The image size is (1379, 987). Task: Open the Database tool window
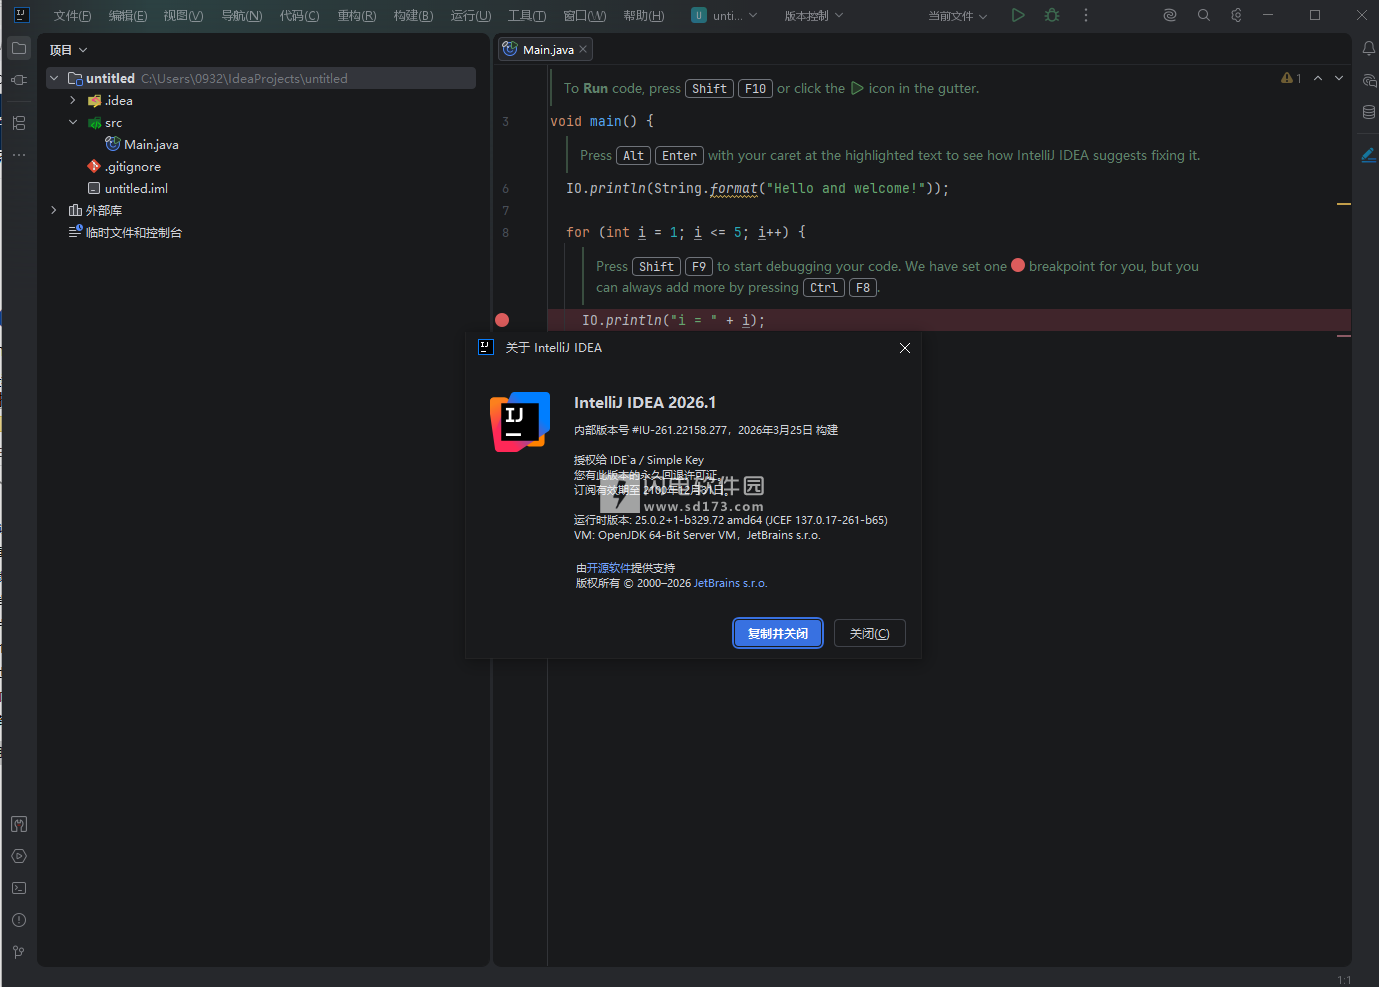pos(1369,112)
